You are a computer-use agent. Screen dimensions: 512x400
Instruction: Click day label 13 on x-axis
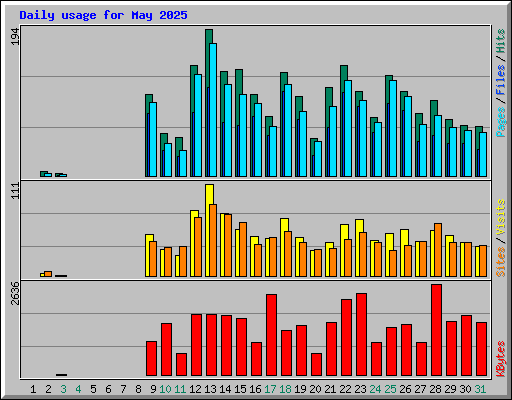210,389
